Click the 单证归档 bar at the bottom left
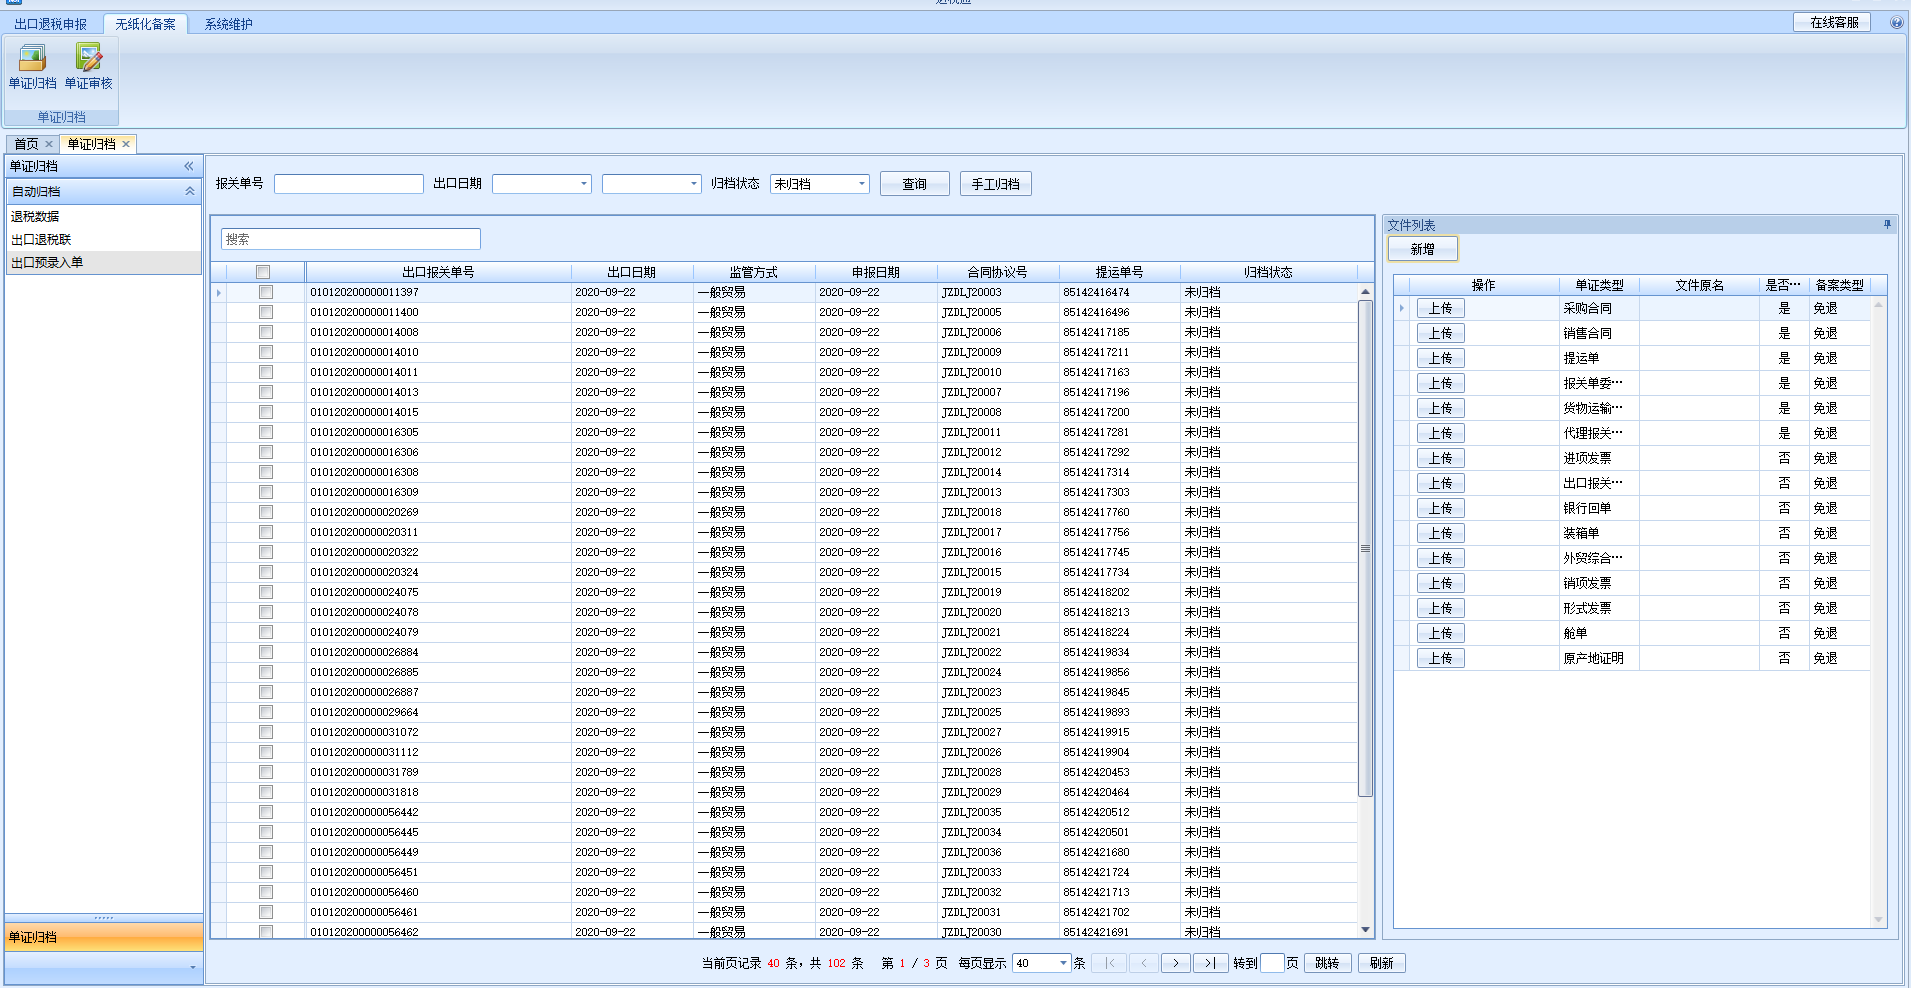This screenshot has width=1911, height=988. coord(104,937)
